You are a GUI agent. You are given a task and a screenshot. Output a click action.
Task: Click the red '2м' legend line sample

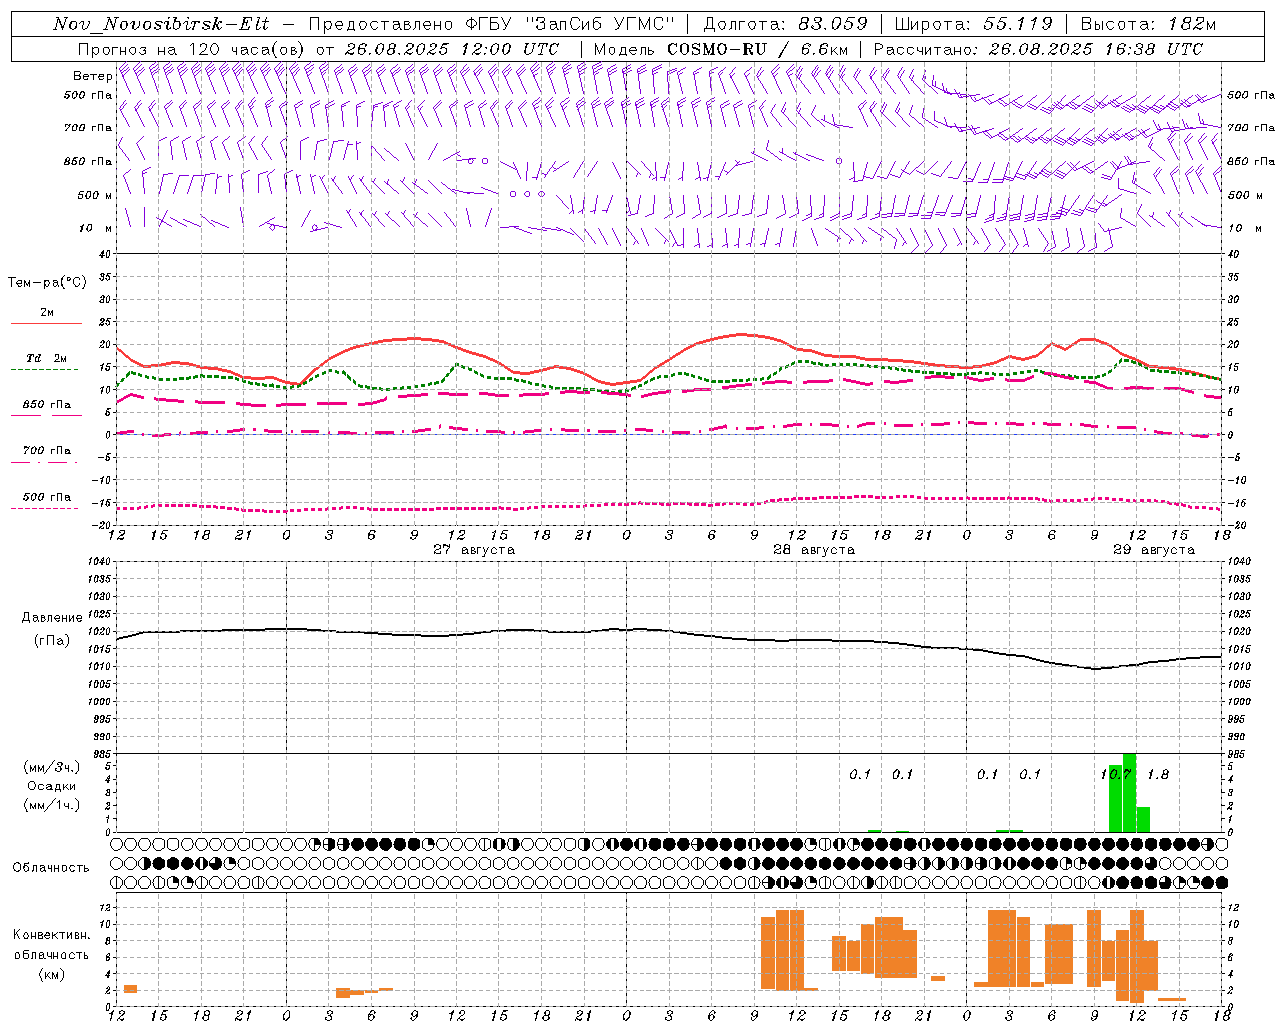coord(46,323)
